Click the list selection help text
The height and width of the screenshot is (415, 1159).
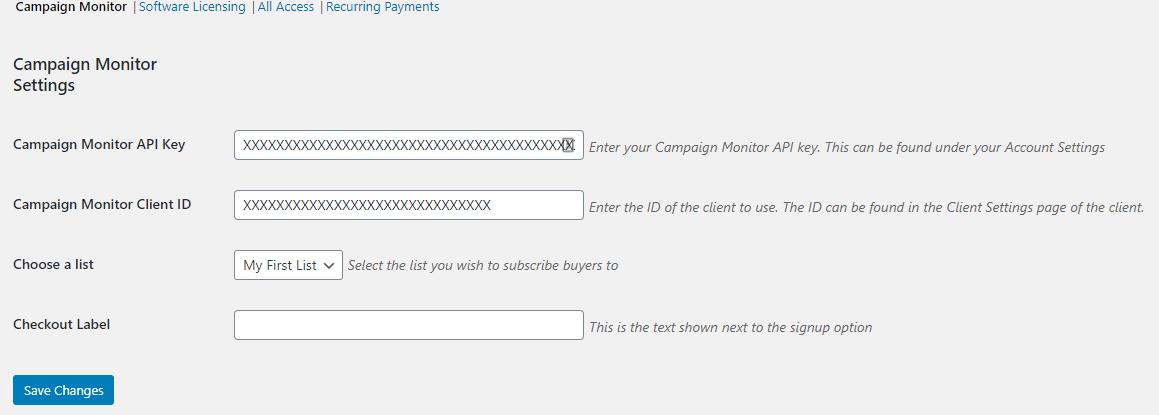point(482,266)
